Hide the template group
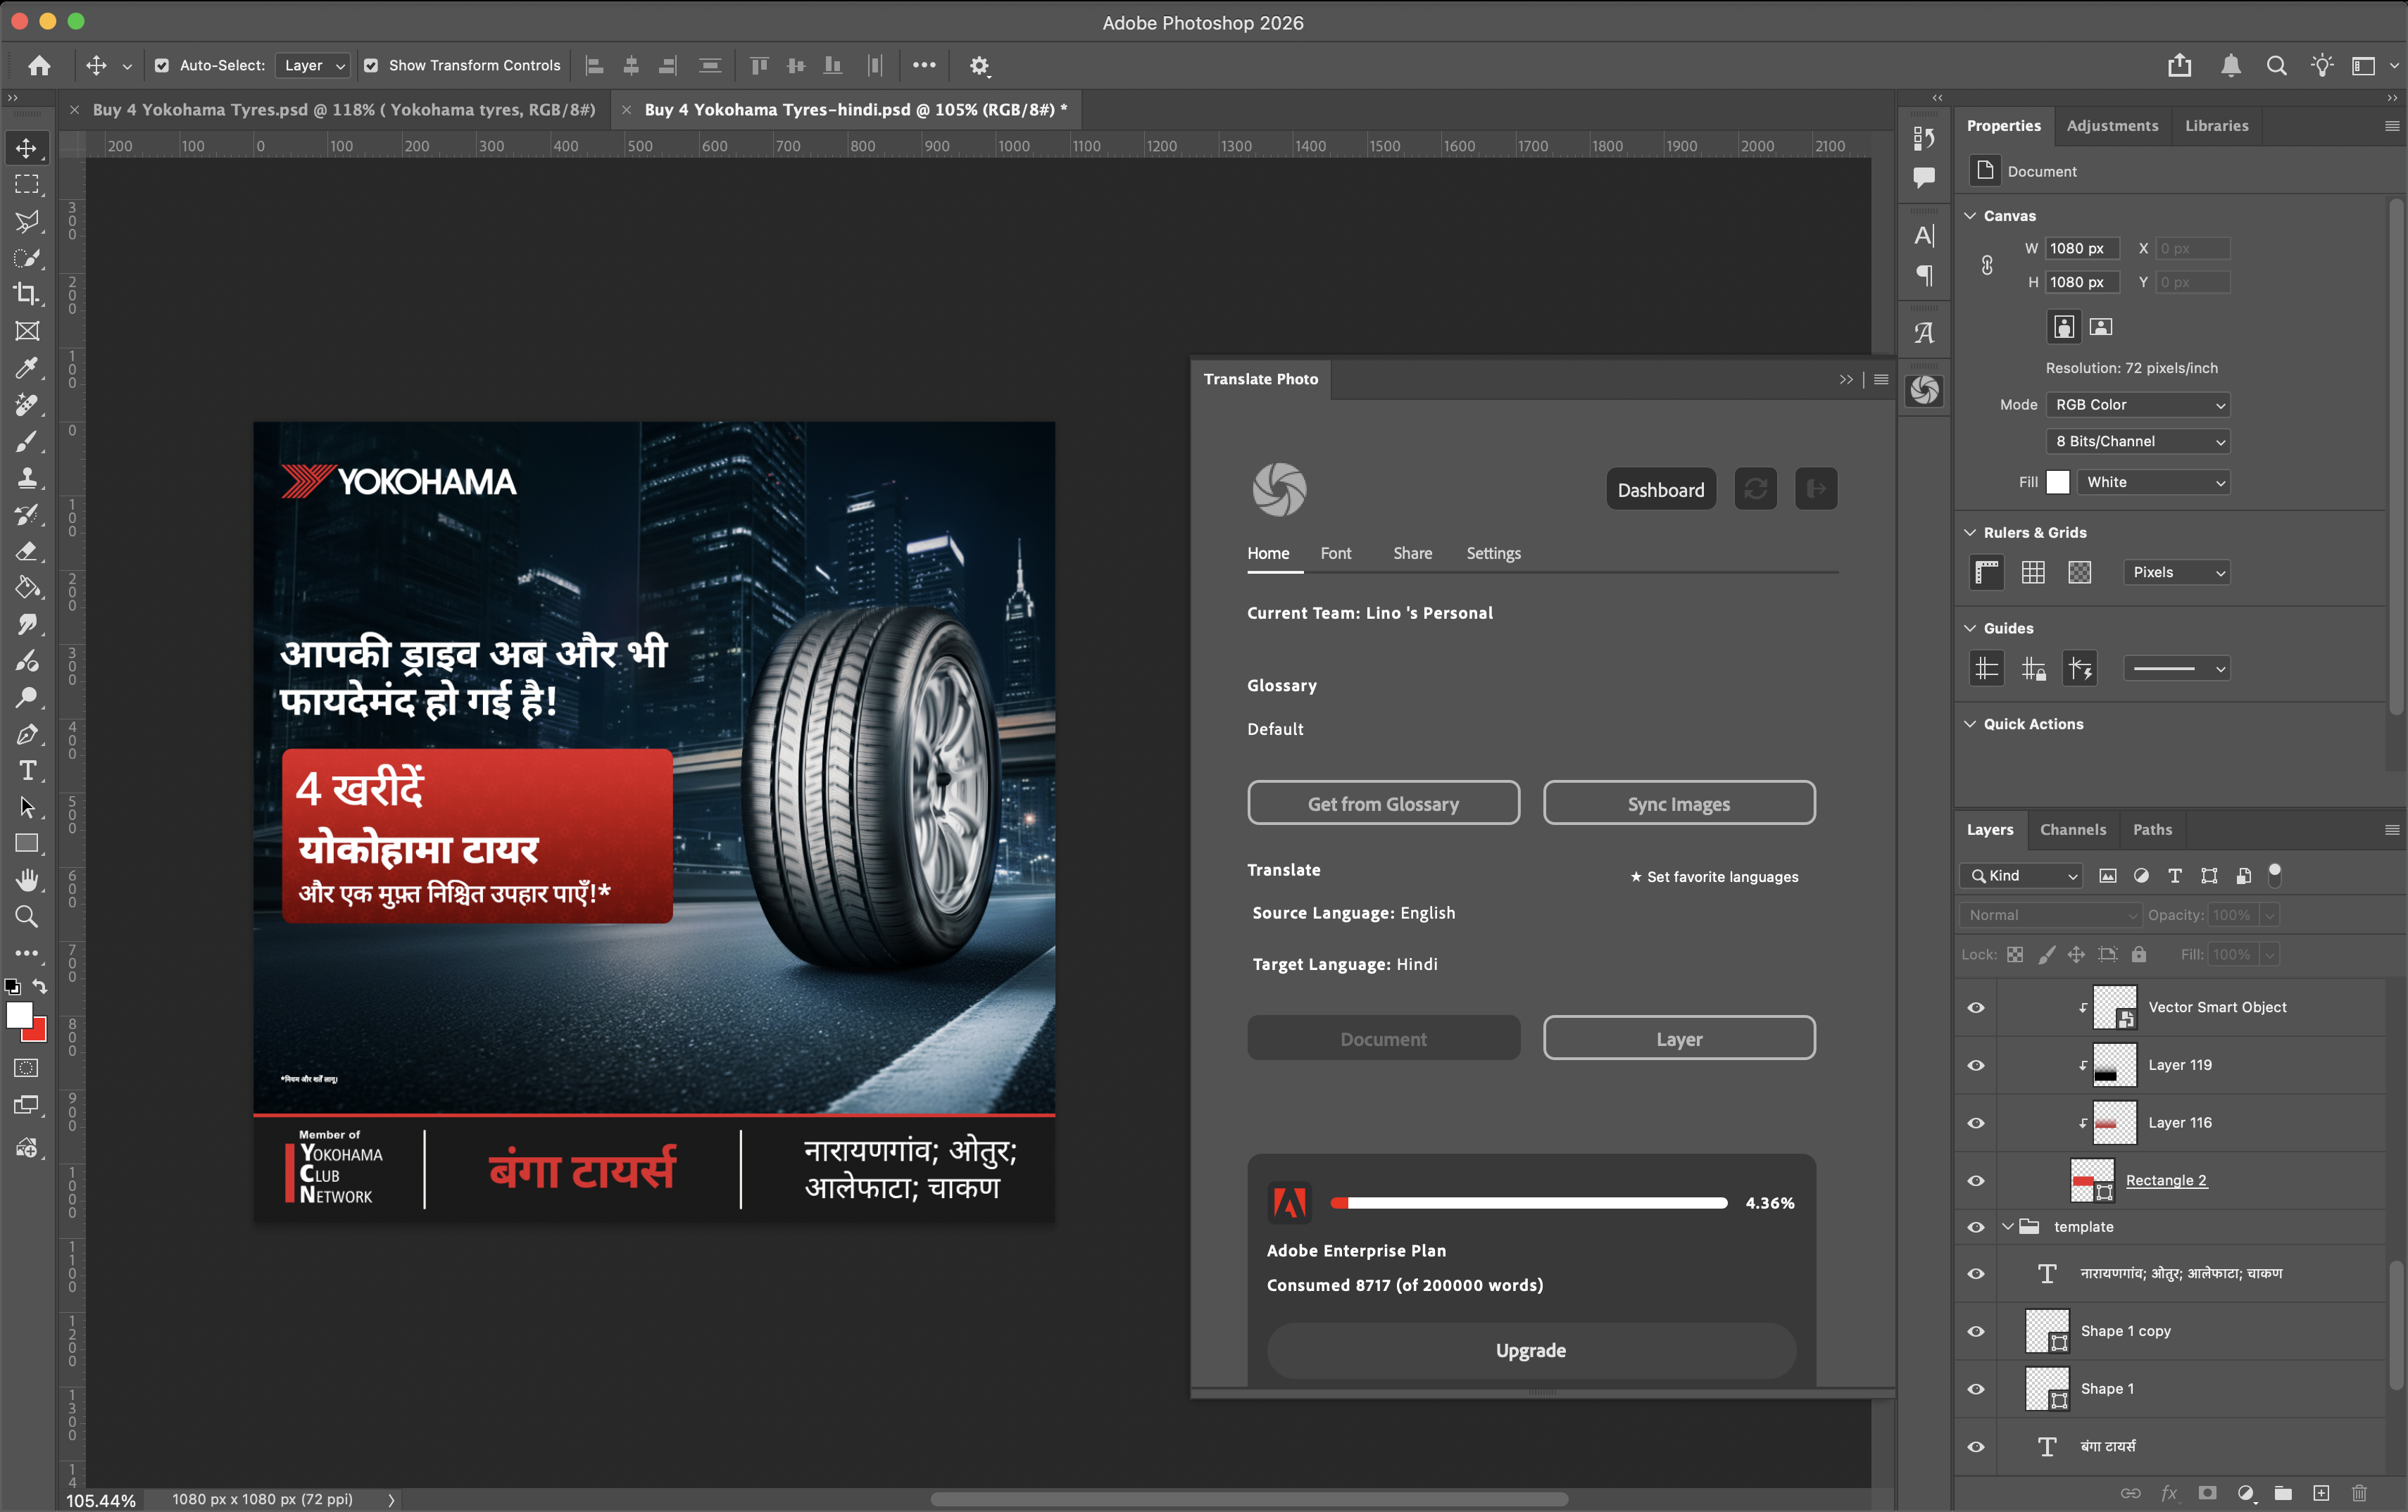 (x=1976, y=1227)
